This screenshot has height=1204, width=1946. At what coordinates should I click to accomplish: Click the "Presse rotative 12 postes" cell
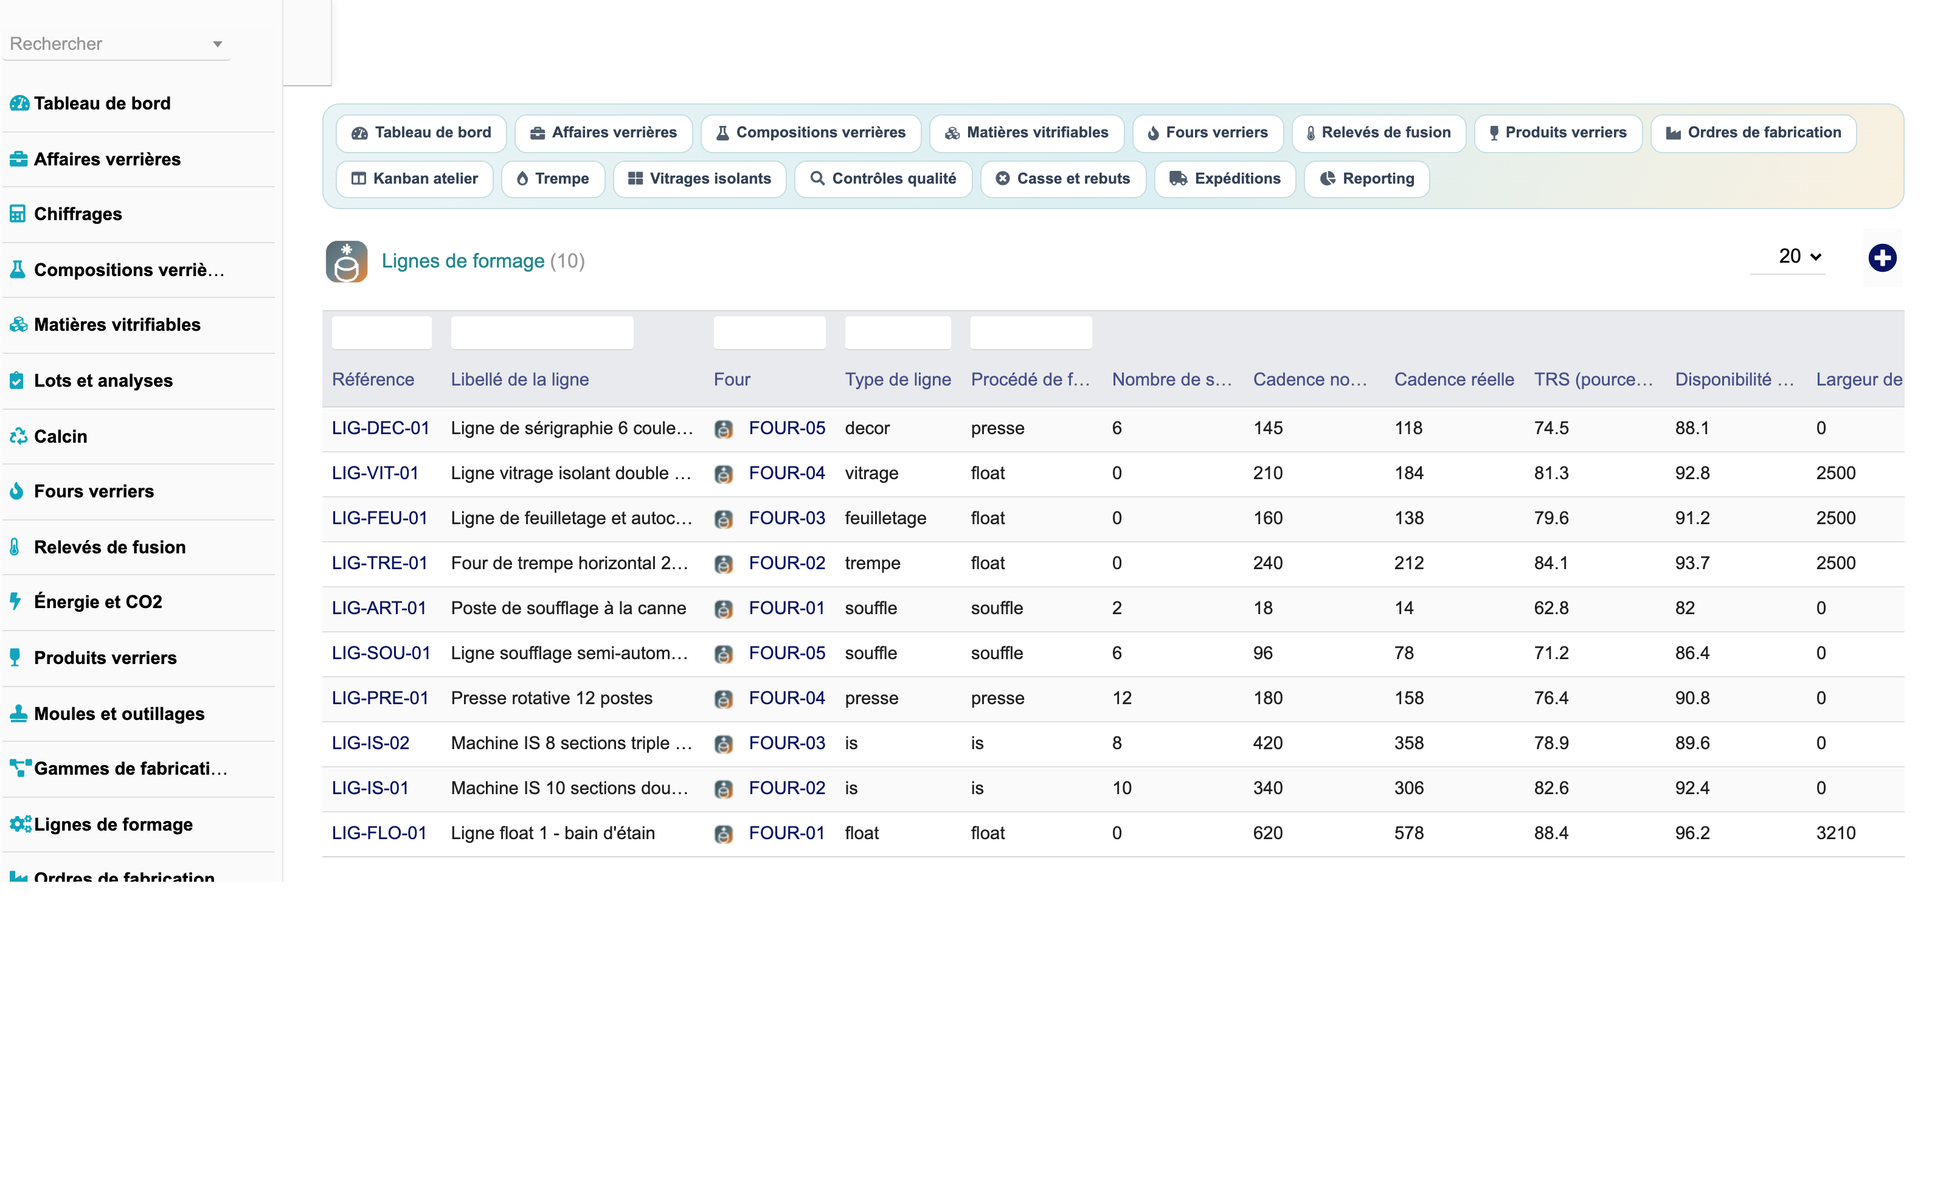click(x=552, y=698)
